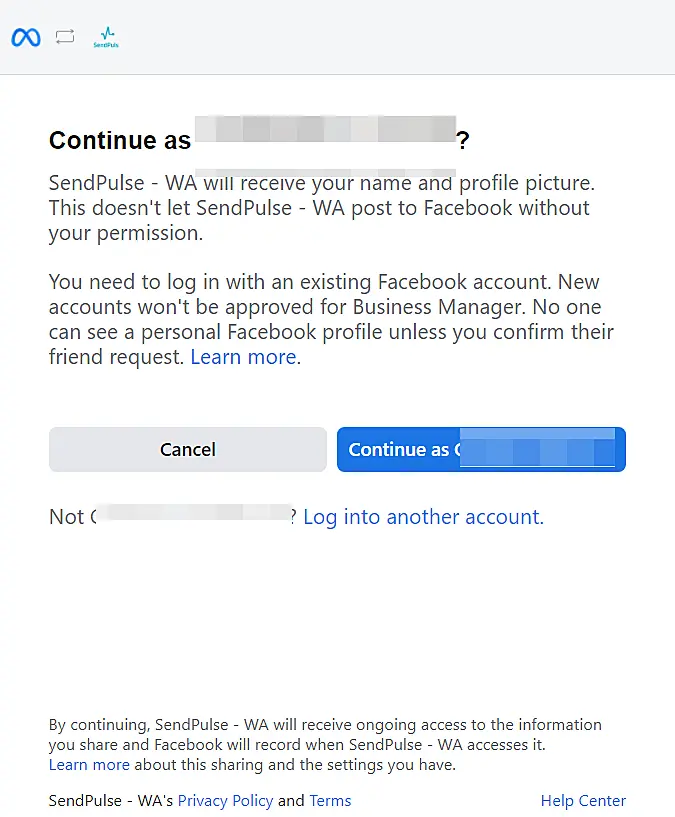
Task: Click the blue Continue as button
Action: (x=481, y=450)
